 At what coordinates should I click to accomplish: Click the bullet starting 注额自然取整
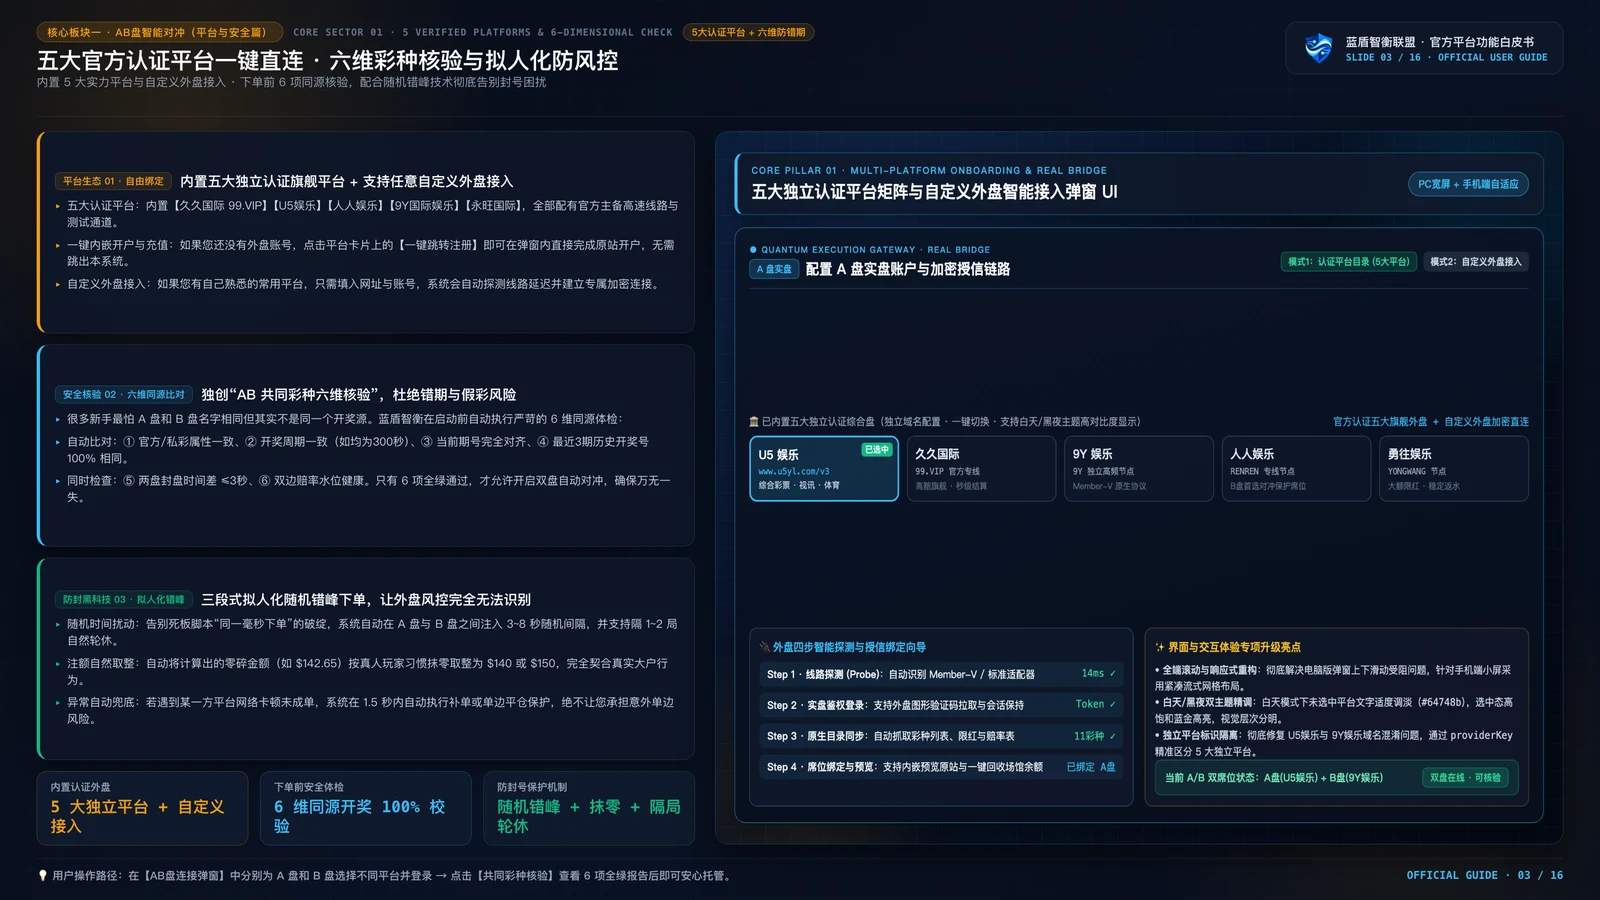[367, 671]
